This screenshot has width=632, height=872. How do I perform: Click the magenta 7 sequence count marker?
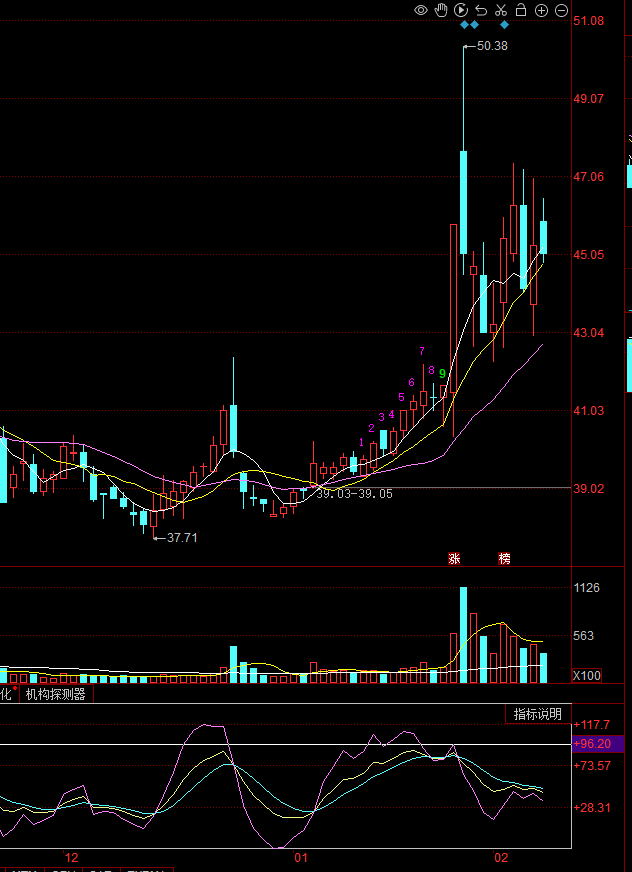(x=422, y=351)
